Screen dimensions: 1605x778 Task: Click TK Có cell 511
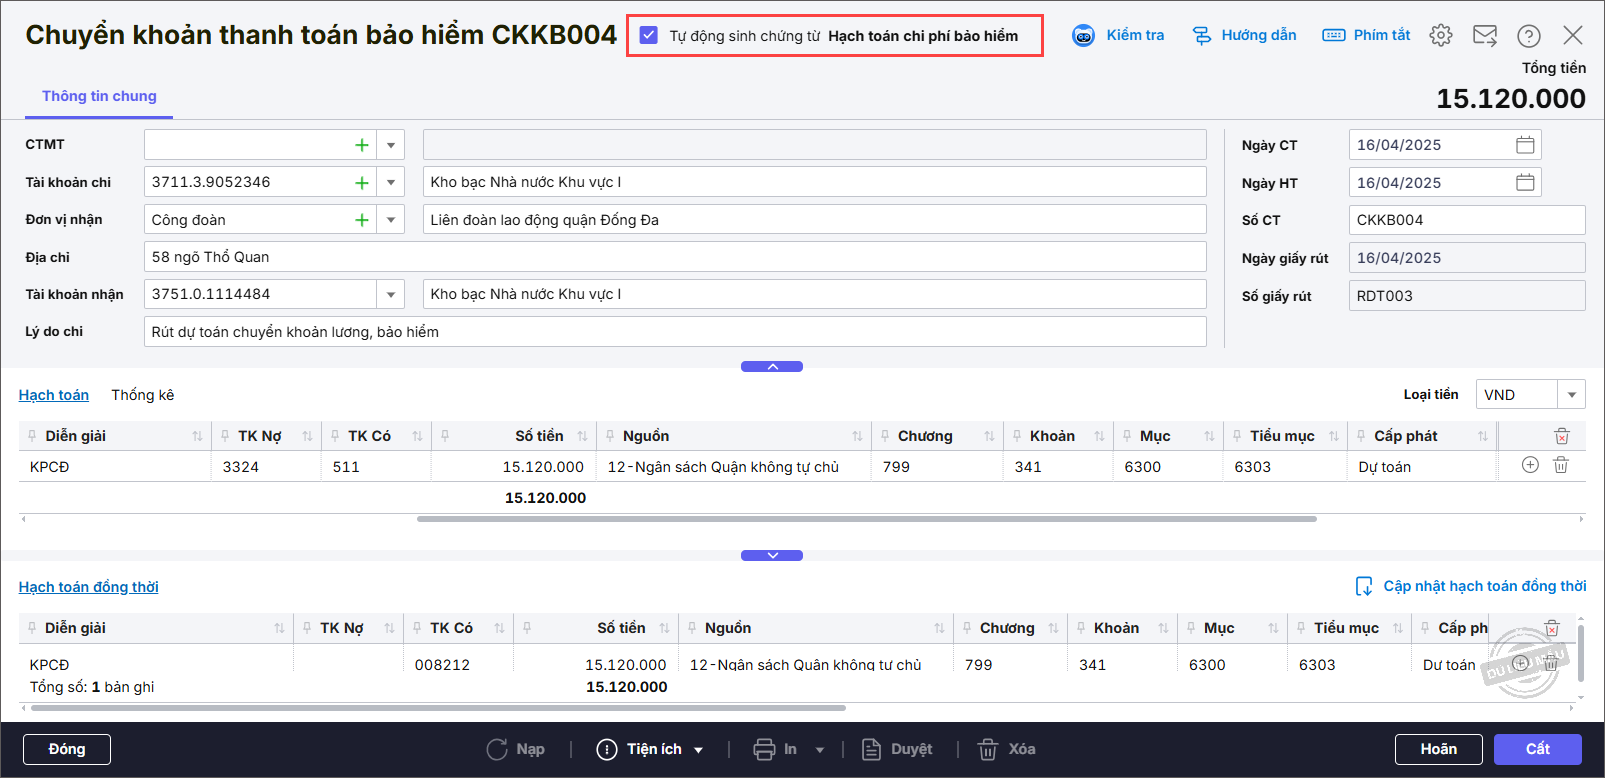point(375,467)
